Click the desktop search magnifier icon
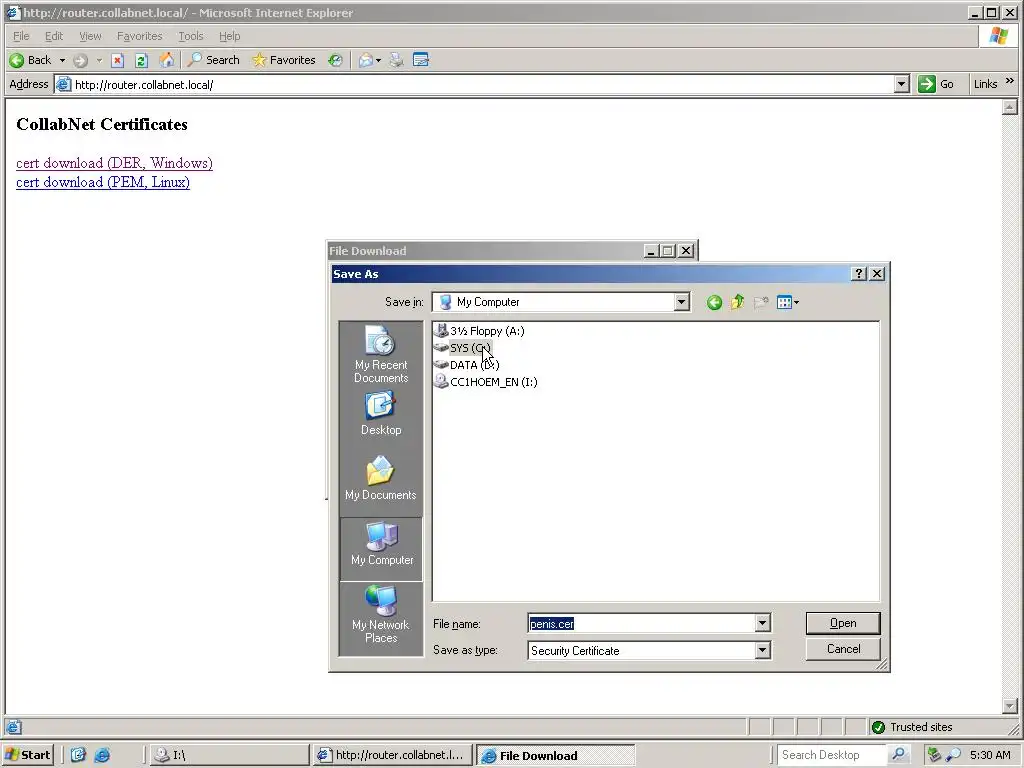This screenshot has width=1024, height=768. tap(899, 755)
